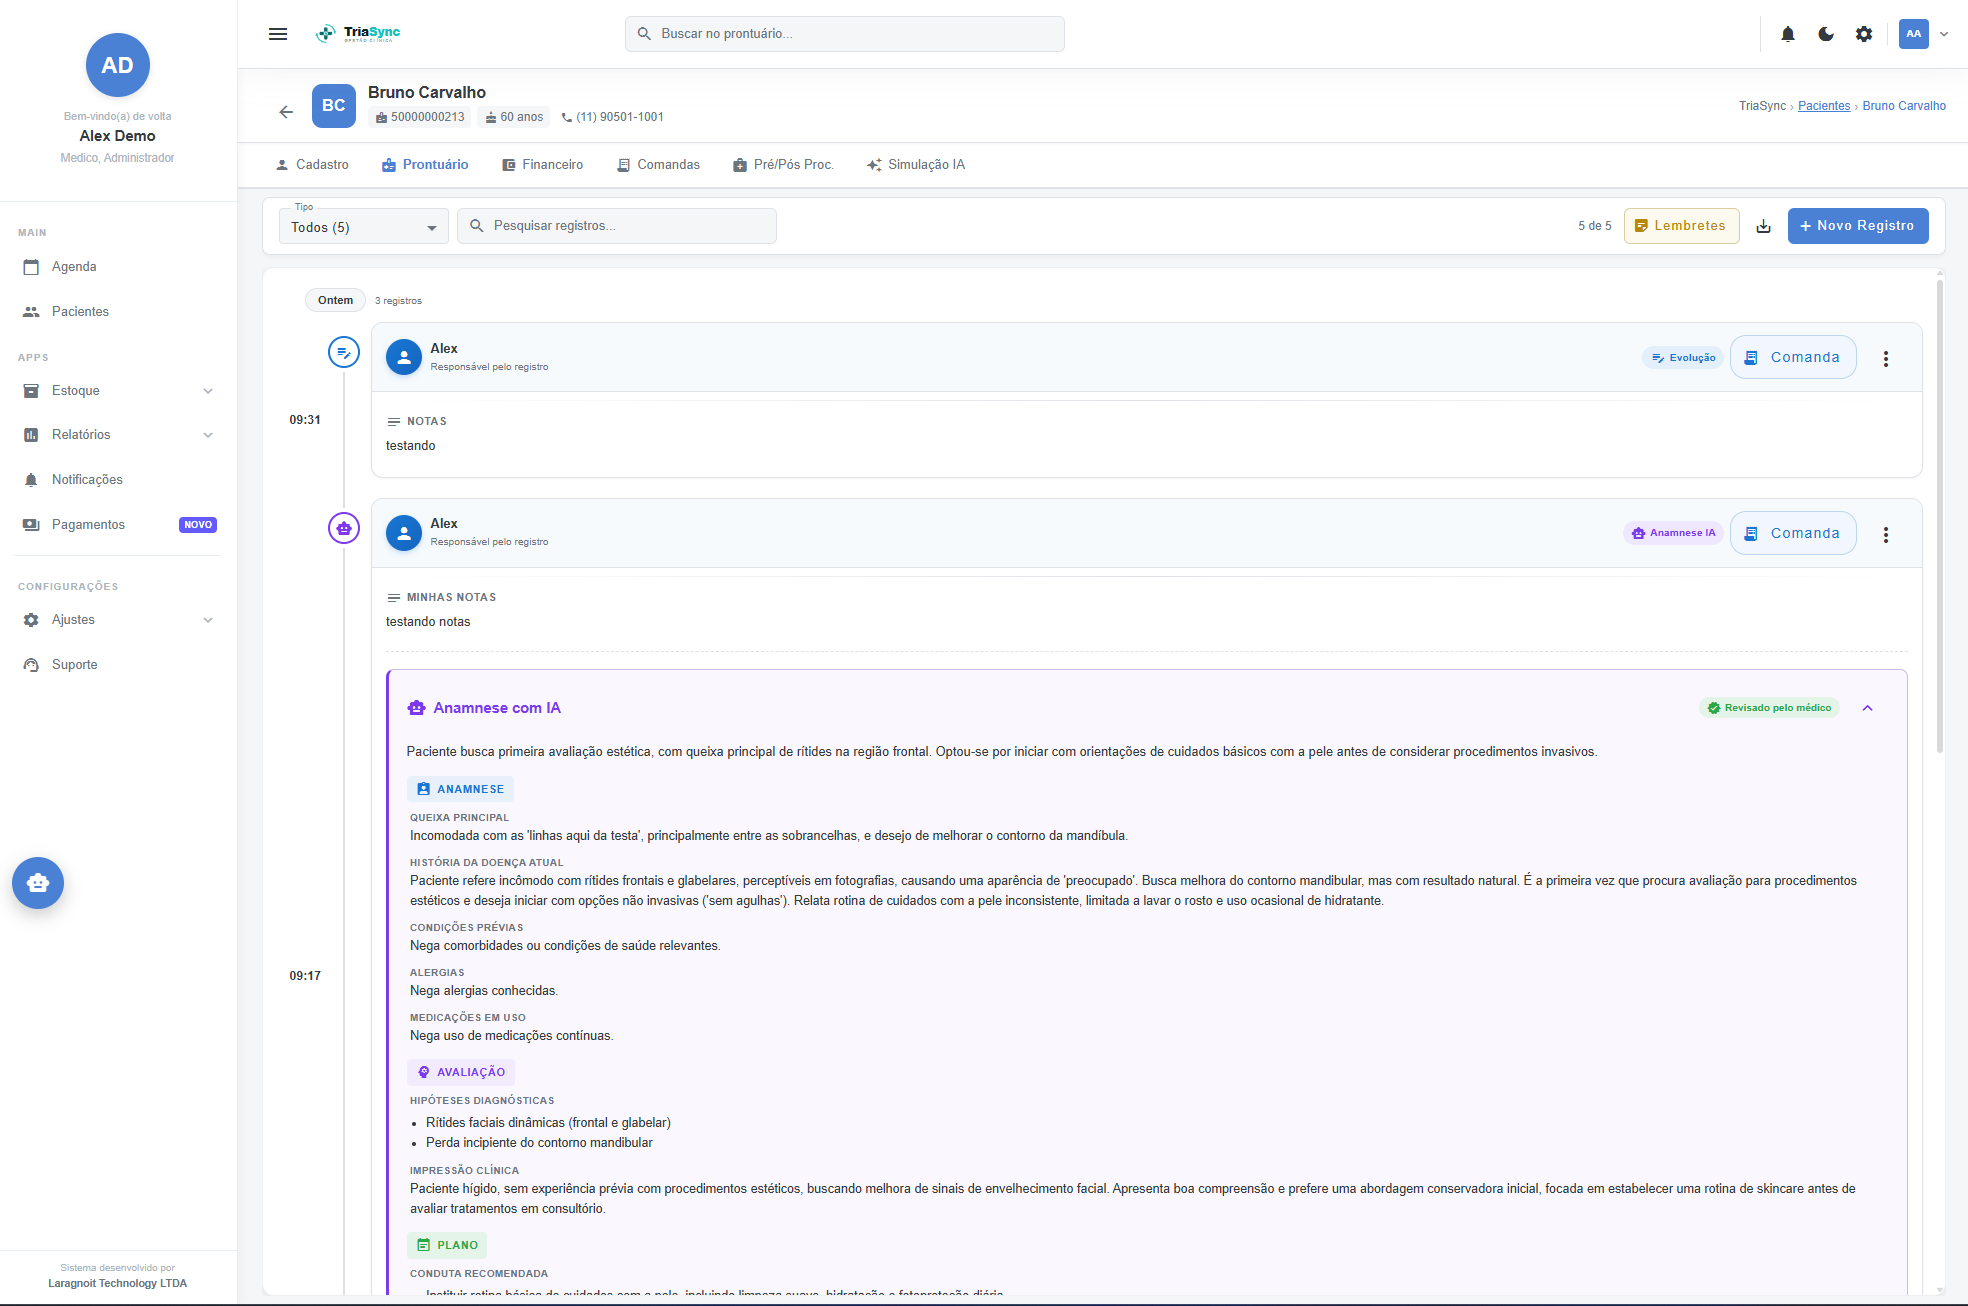Screen dimensions: 1968x1306
Task: Click the Alex avatar on Evolução record
Action: tap(404, 357)
